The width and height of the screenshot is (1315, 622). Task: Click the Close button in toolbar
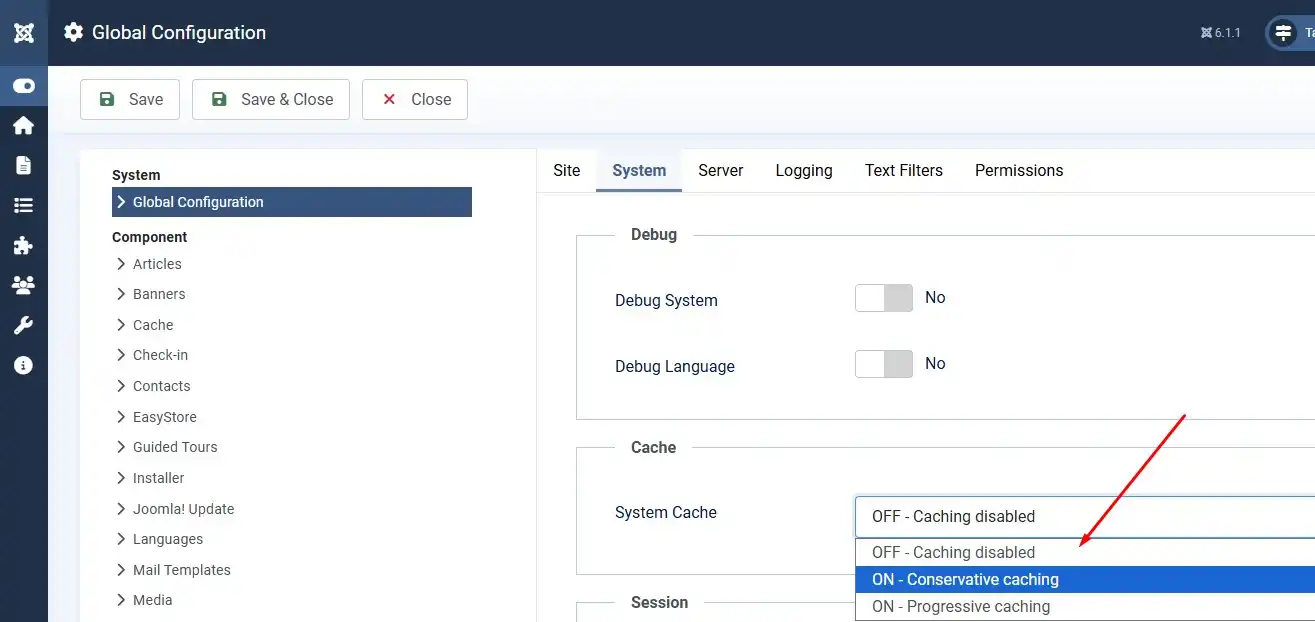(x=415, y=99)
